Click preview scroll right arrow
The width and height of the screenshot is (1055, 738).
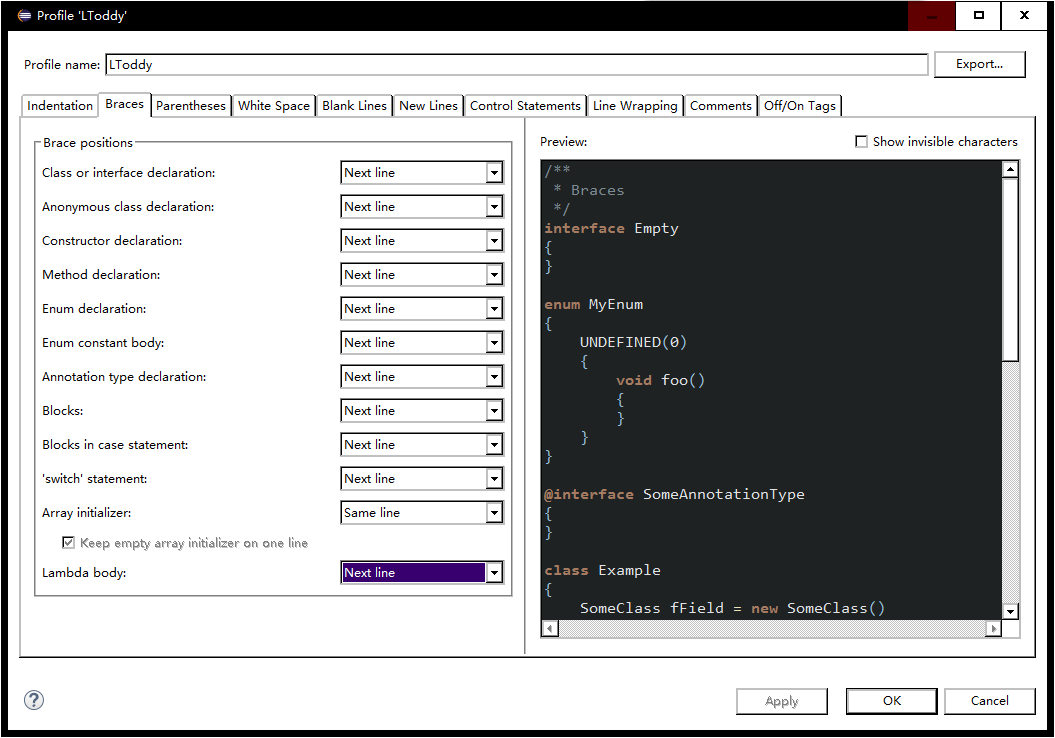pyautogui.click(x=993, y=628)
